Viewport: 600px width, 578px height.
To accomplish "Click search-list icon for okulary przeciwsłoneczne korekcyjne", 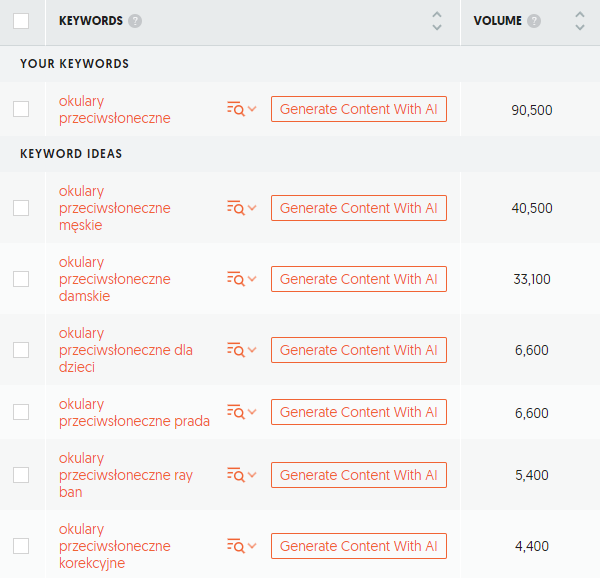I will point(236,546).
